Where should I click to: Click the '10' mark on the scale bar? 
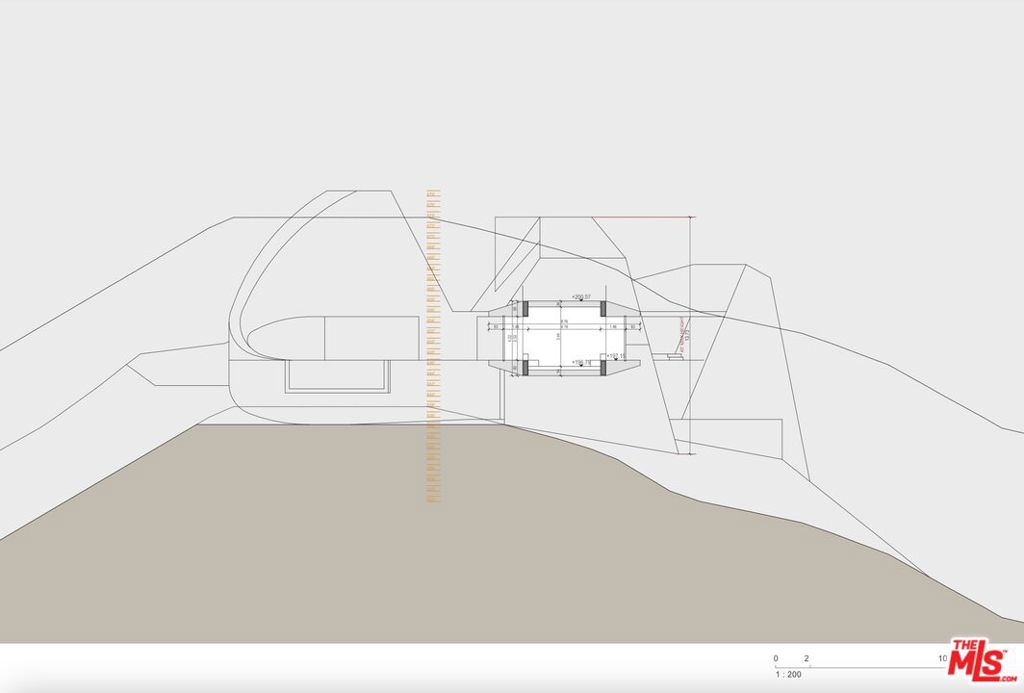(942, 658)
